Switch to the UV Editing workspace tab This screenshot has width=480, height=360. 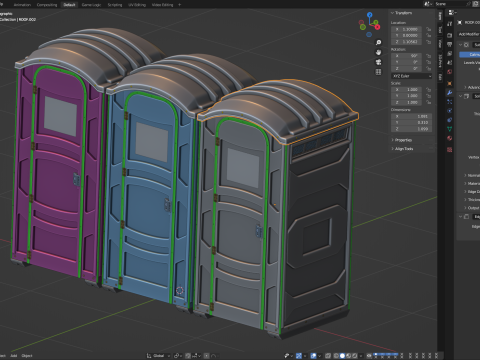[x=137, y=5]
